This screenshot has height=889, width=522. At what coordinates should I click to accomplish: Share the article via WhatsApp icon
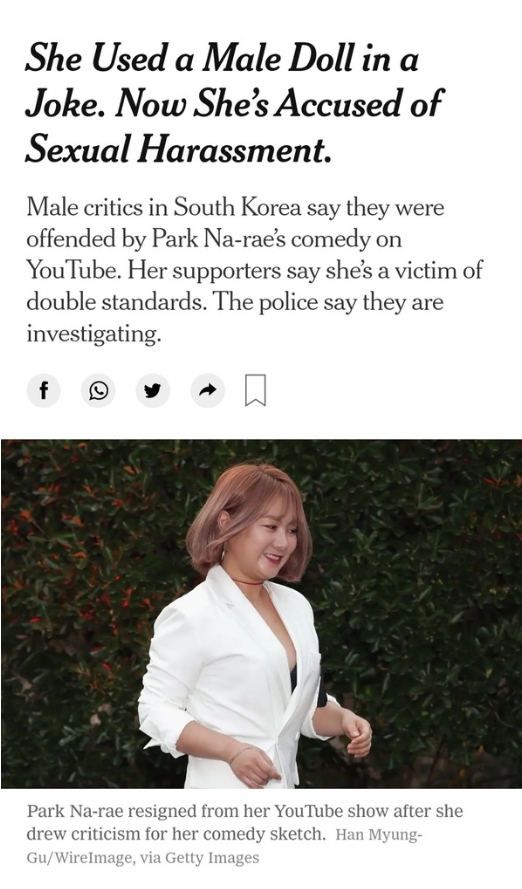pyautogui.click(x=98, y=390)
